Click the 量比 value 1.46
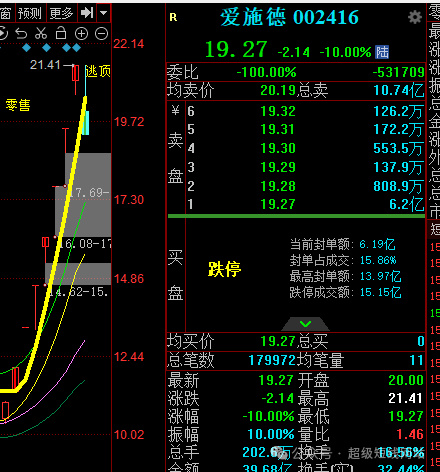Viewport: 440px width, 472px height. pos(410,434)
